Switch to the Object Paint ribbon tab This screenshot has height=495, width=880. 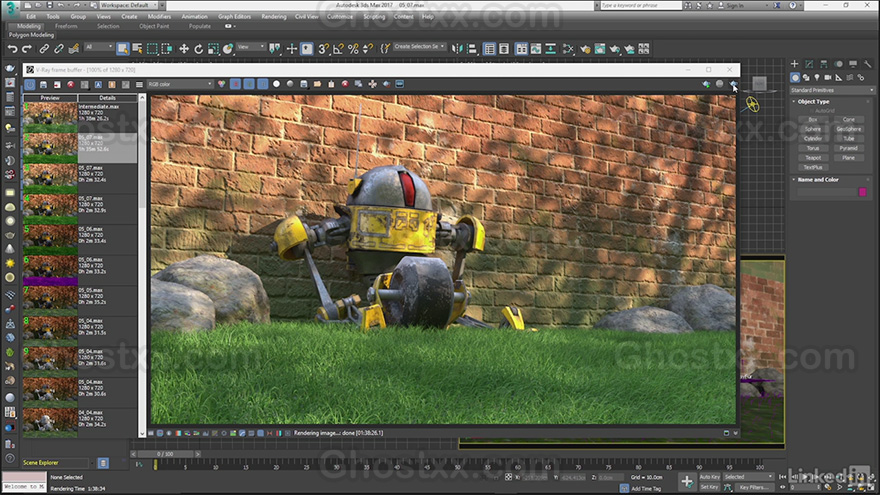(x=154, y=26)
